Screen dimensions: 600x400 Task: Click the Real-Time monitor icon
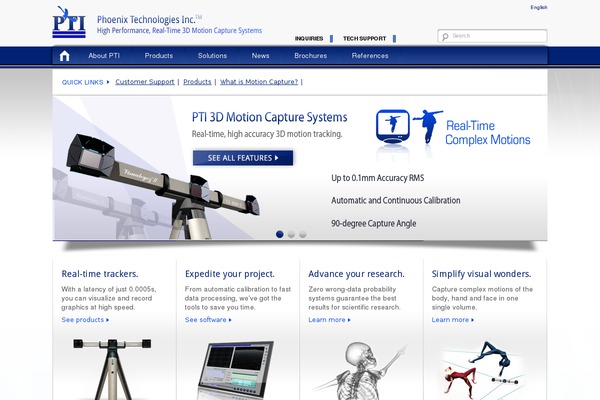pos(393,127)
